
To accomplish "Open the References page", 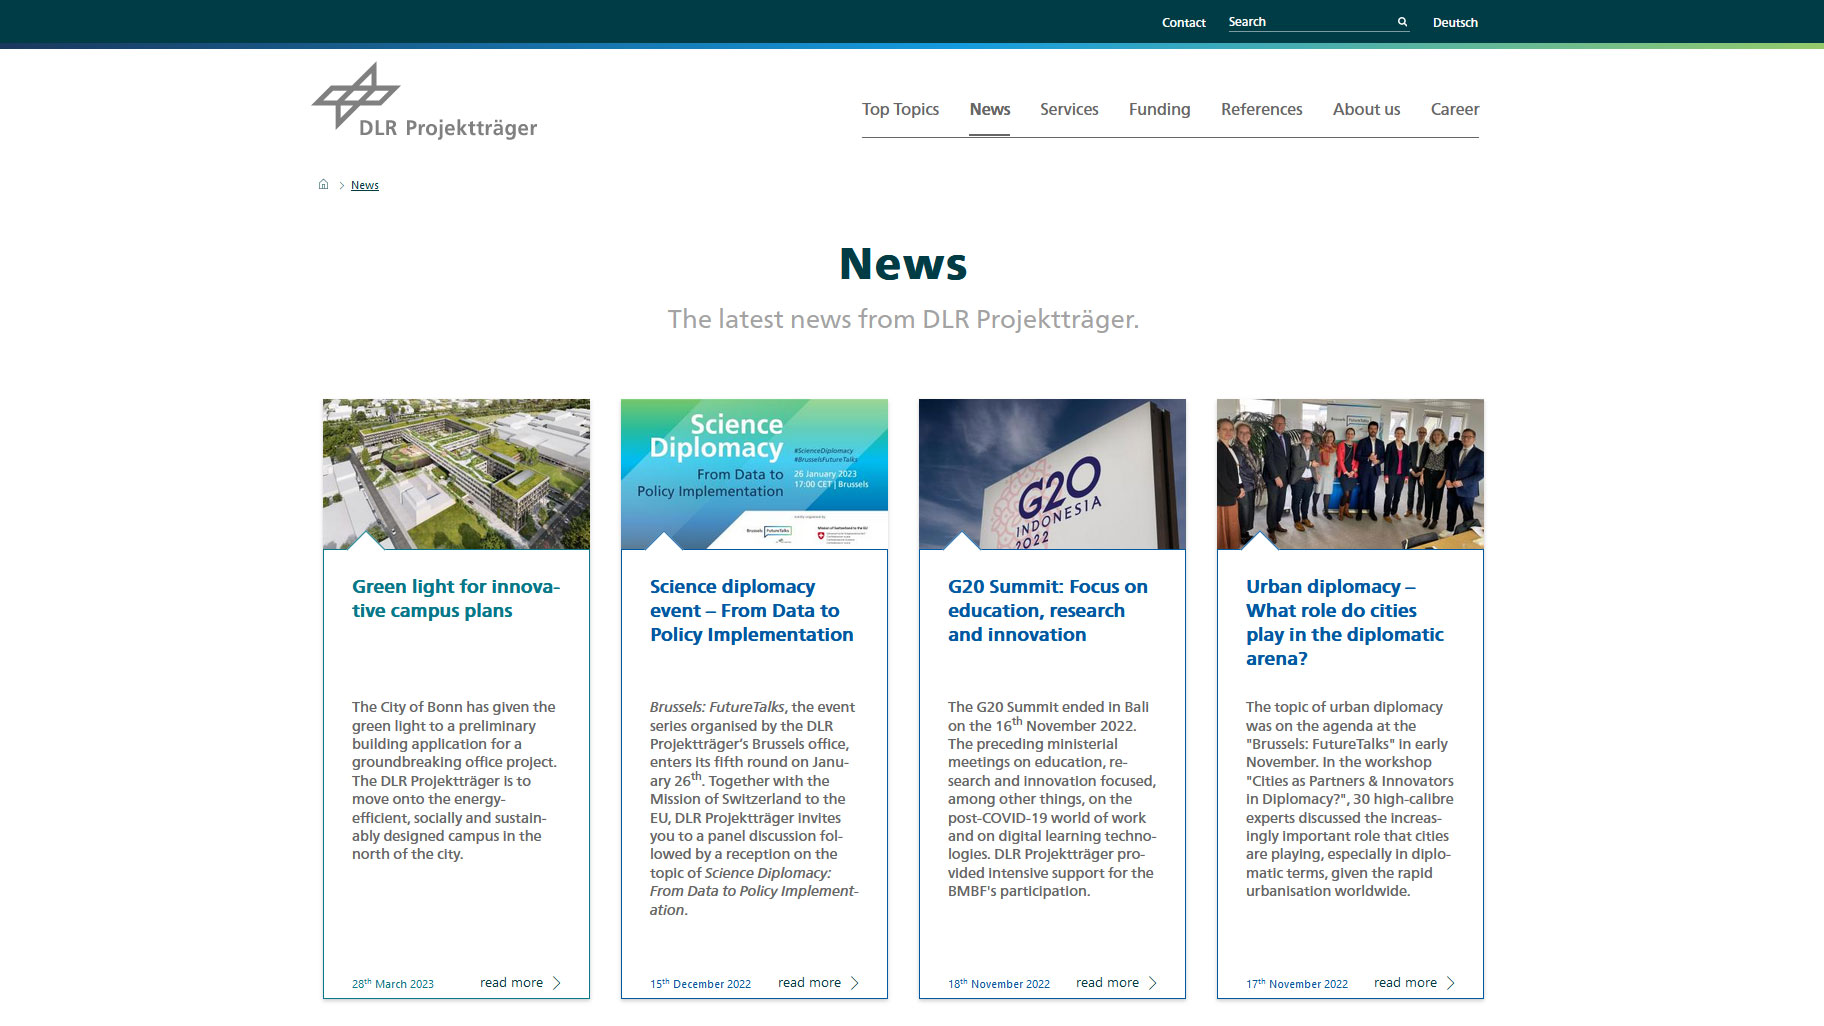I will click(x=1261, y=109).
